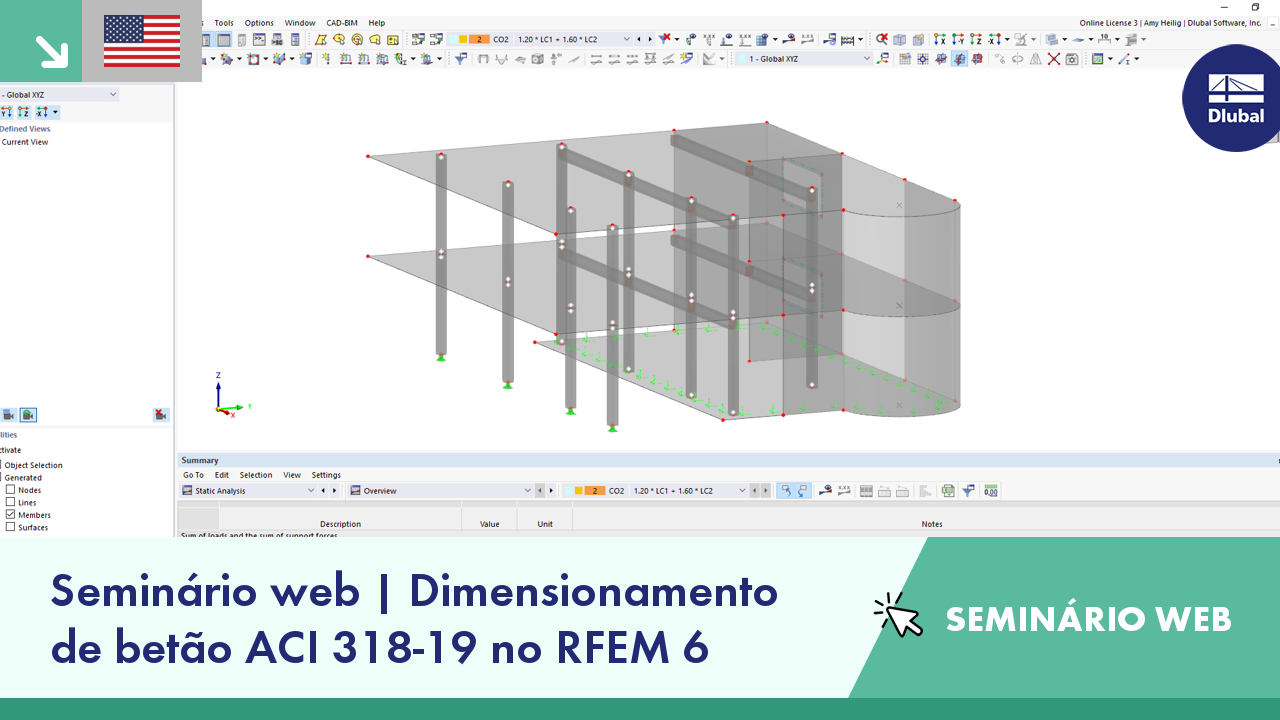The image size is (1280, 720).
Task: Open the Summary panel CO2 load combination dropdown
Action: 742,491
